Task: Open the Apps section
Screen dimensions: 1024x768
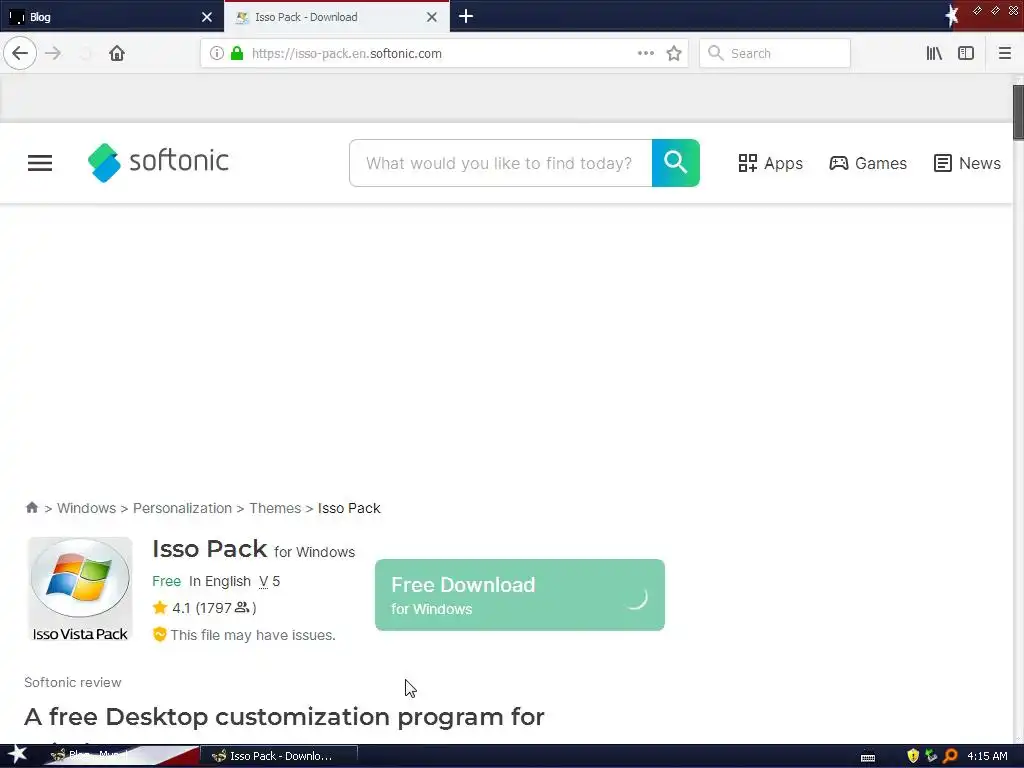Action: 770,163
